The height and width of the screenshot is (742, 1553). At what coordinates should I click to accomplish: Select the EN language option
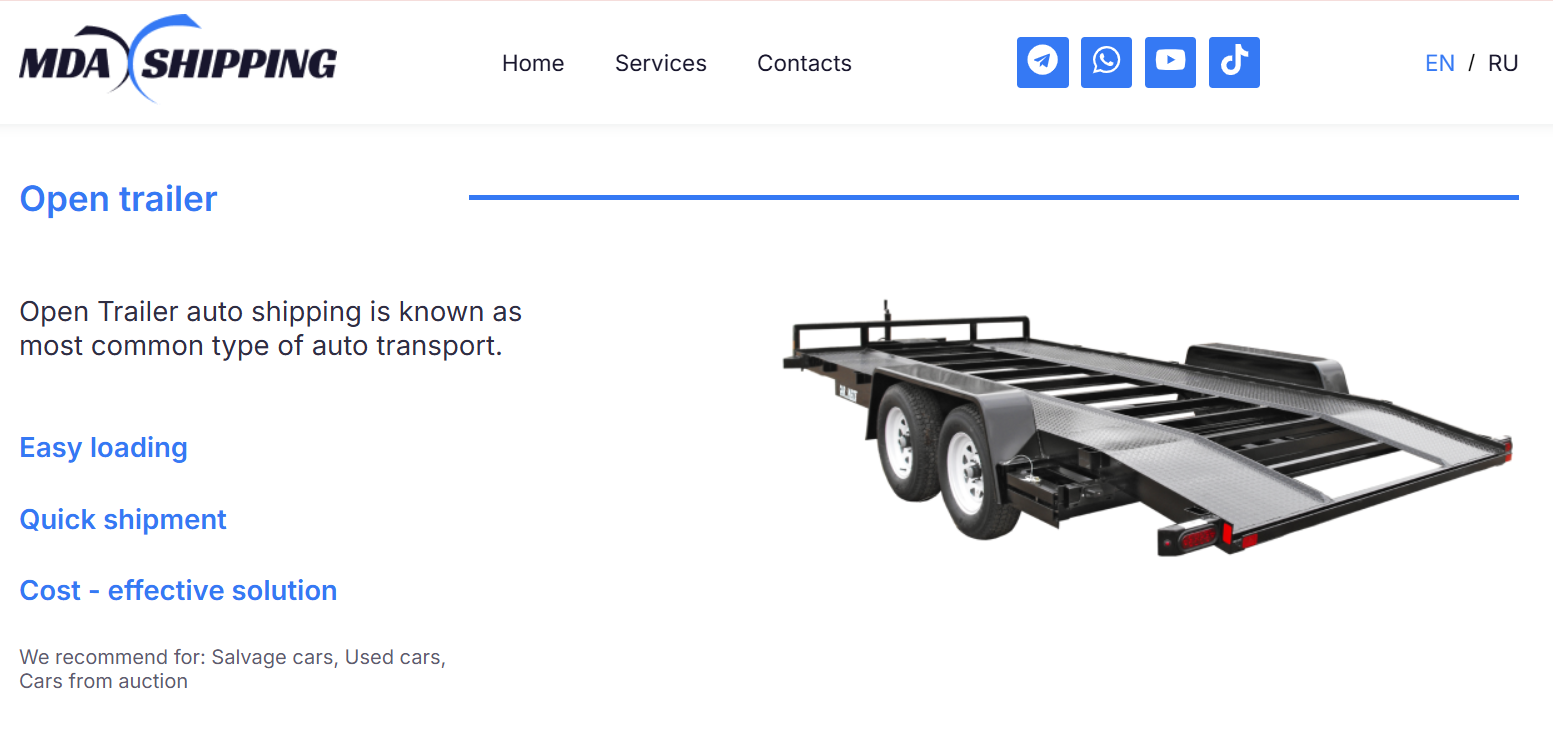[1440, 63]
